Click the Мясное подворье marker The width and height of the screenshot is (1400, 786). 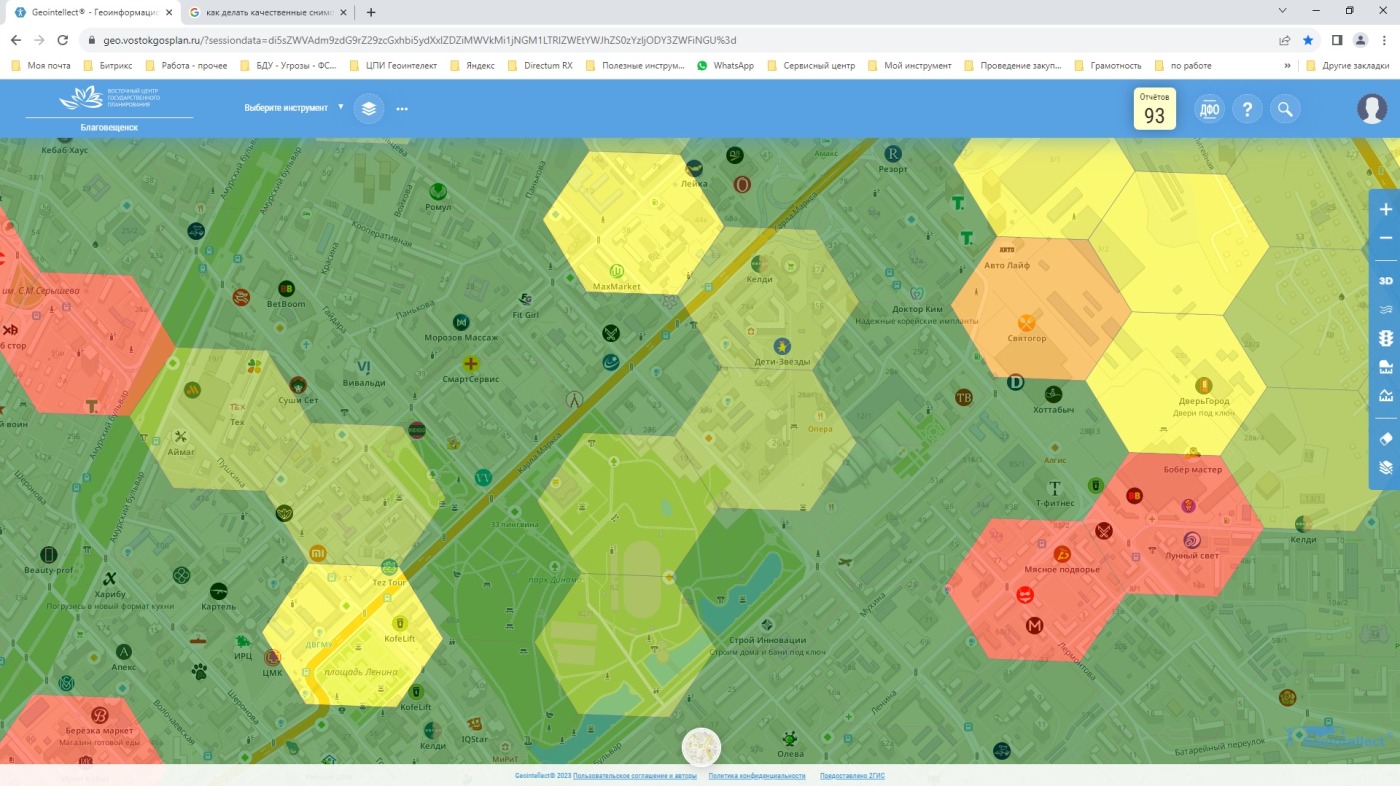[1062, 554]
